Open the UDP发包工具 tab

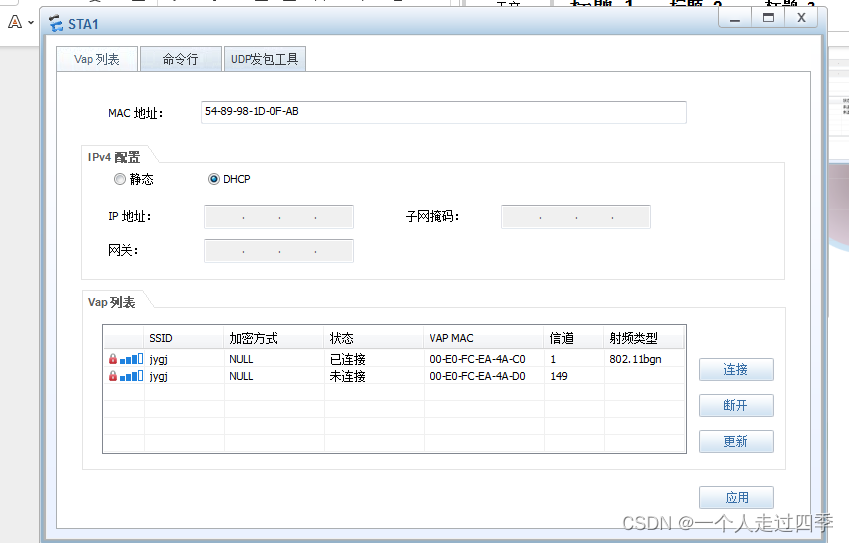click(265, 59)
